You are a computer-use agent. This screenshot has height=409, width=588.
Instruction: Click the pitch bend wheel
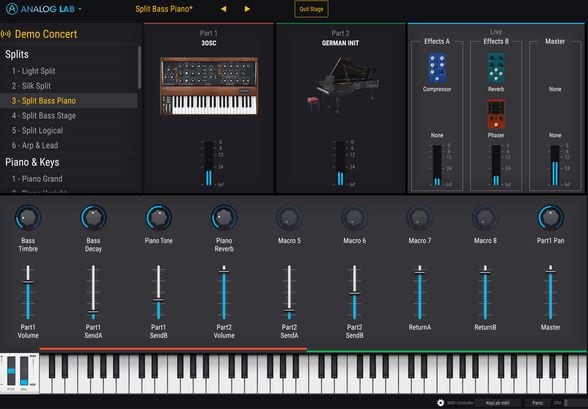[x=11, y=370]
